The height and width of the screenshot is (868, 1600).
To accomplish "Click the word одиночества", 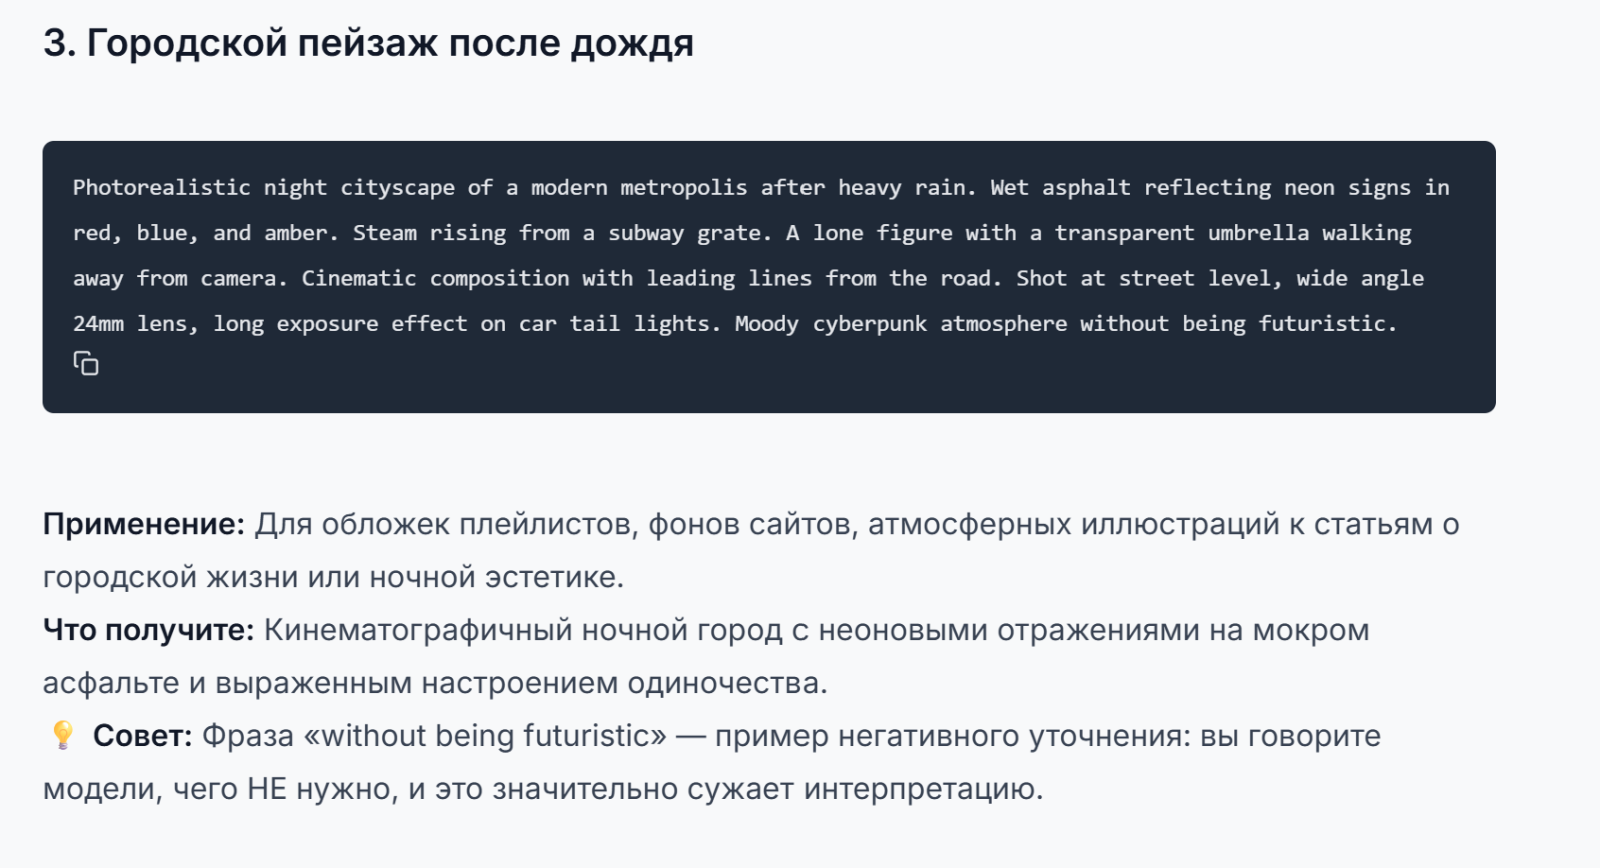I will (727, 683).
